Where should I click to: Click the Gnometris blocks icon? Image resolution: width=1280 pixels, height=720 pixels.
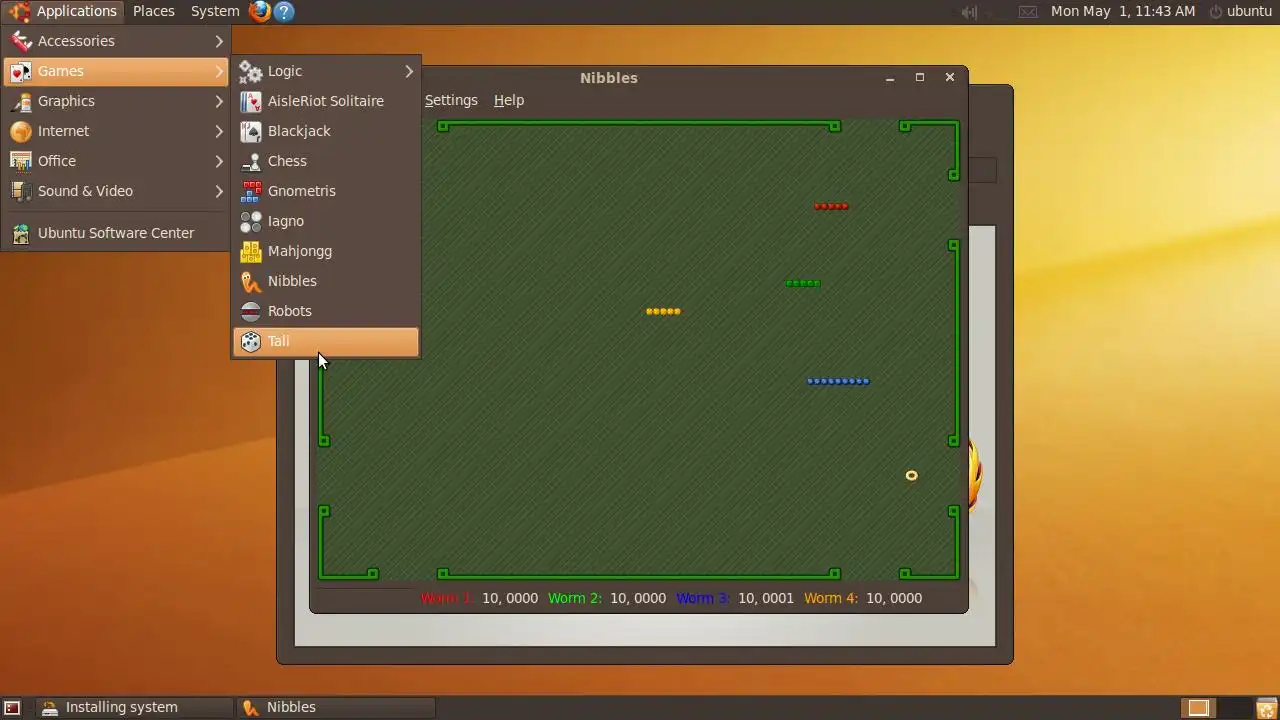[x=251, y=191]
